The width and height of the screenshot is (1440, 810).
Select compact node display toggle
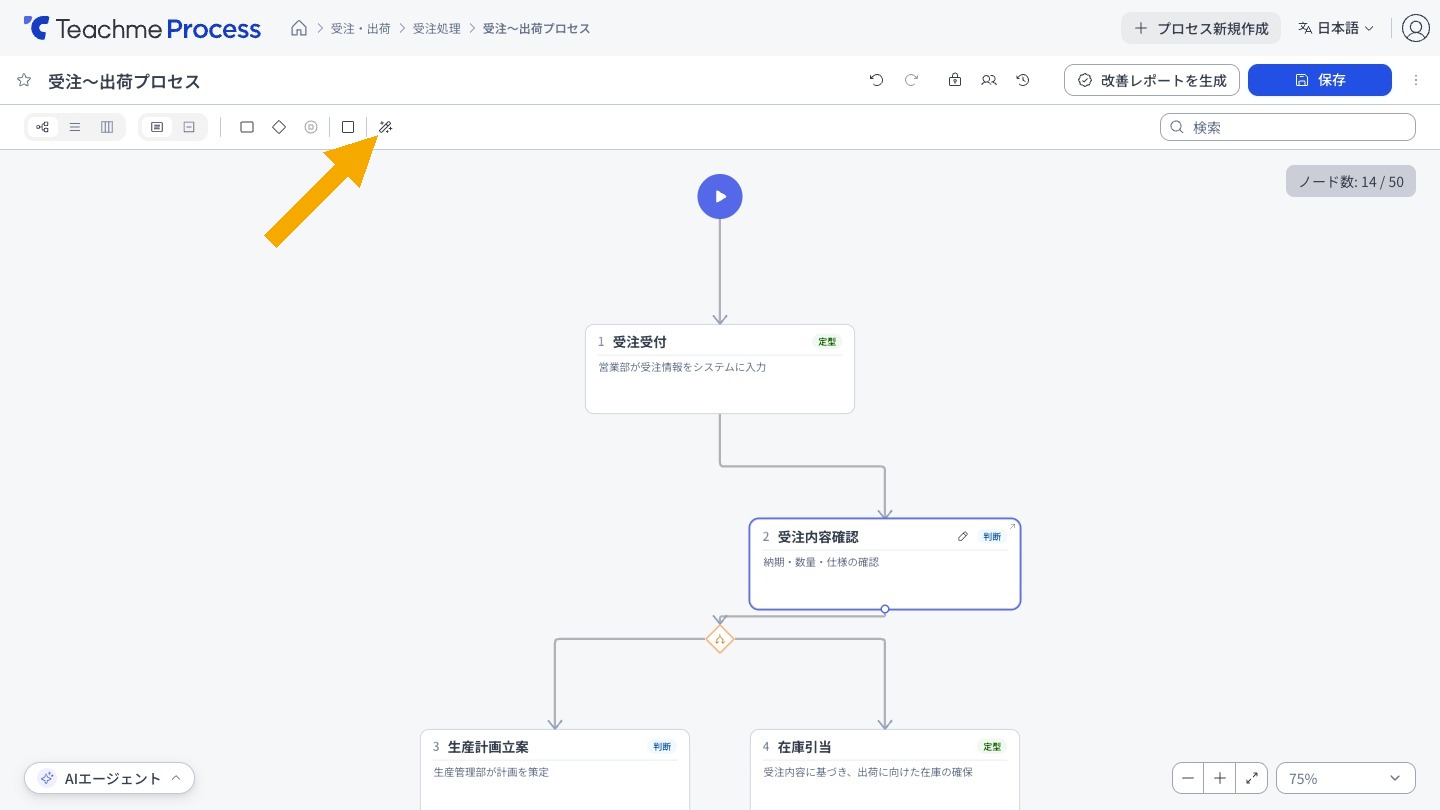coord(189,127)
